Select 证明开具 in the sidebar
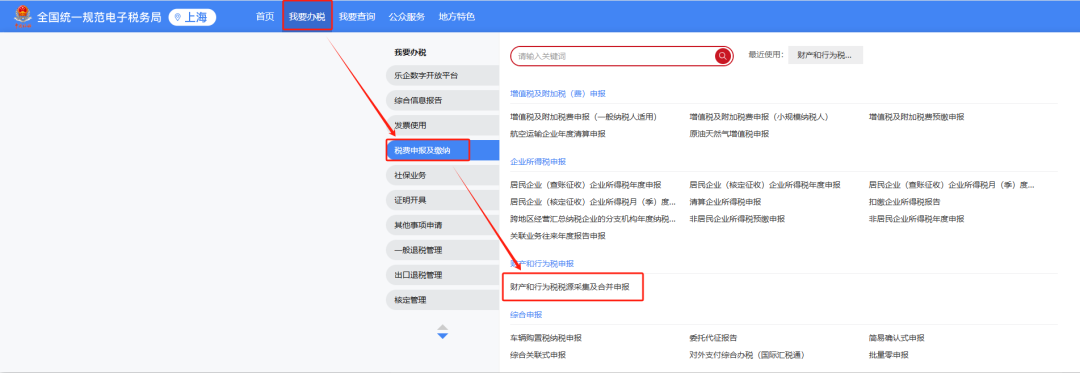Image resolution: width=1080 pixels, height=373 pixels. [442, 200]
